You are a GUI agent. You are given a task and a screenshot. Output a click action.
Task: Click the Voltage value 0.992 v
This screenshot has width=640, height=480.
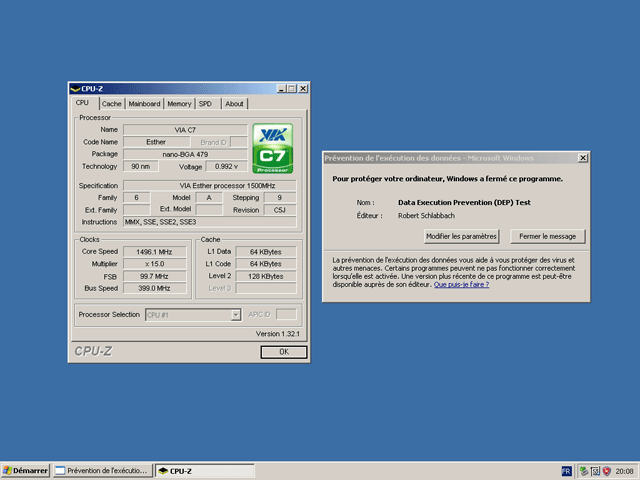pyautogui.click(x=227, y=167)
